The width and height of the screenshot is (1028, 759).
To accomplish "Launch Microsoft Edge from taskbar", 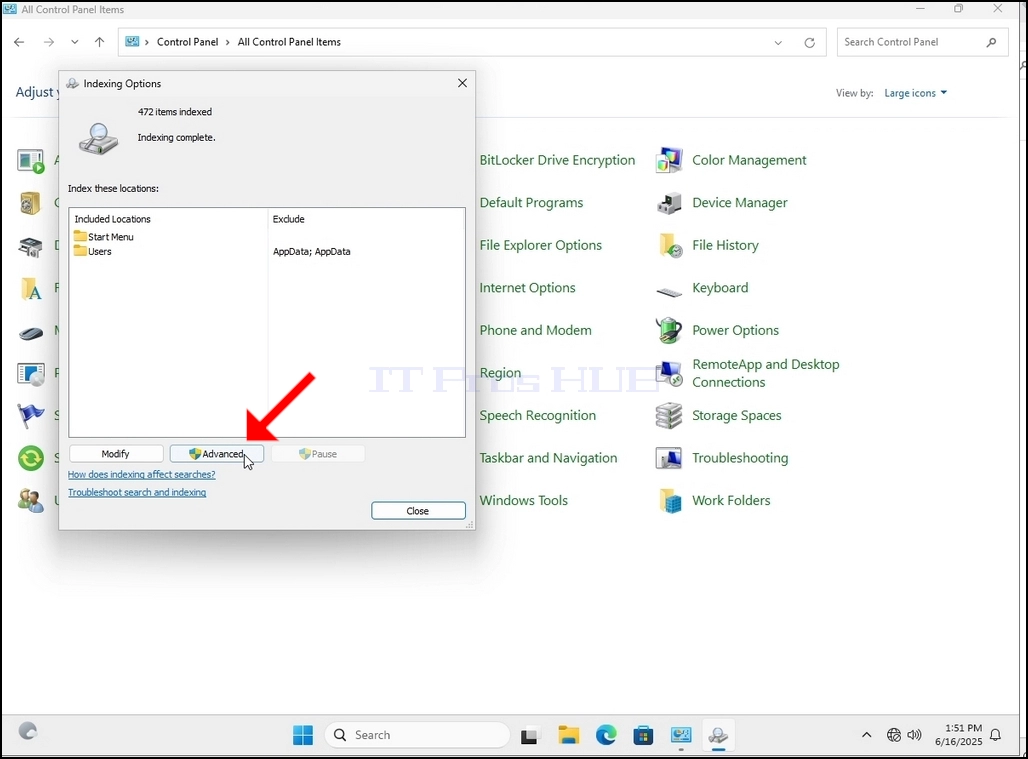I will pyautogui.click(x=606, y=735).
